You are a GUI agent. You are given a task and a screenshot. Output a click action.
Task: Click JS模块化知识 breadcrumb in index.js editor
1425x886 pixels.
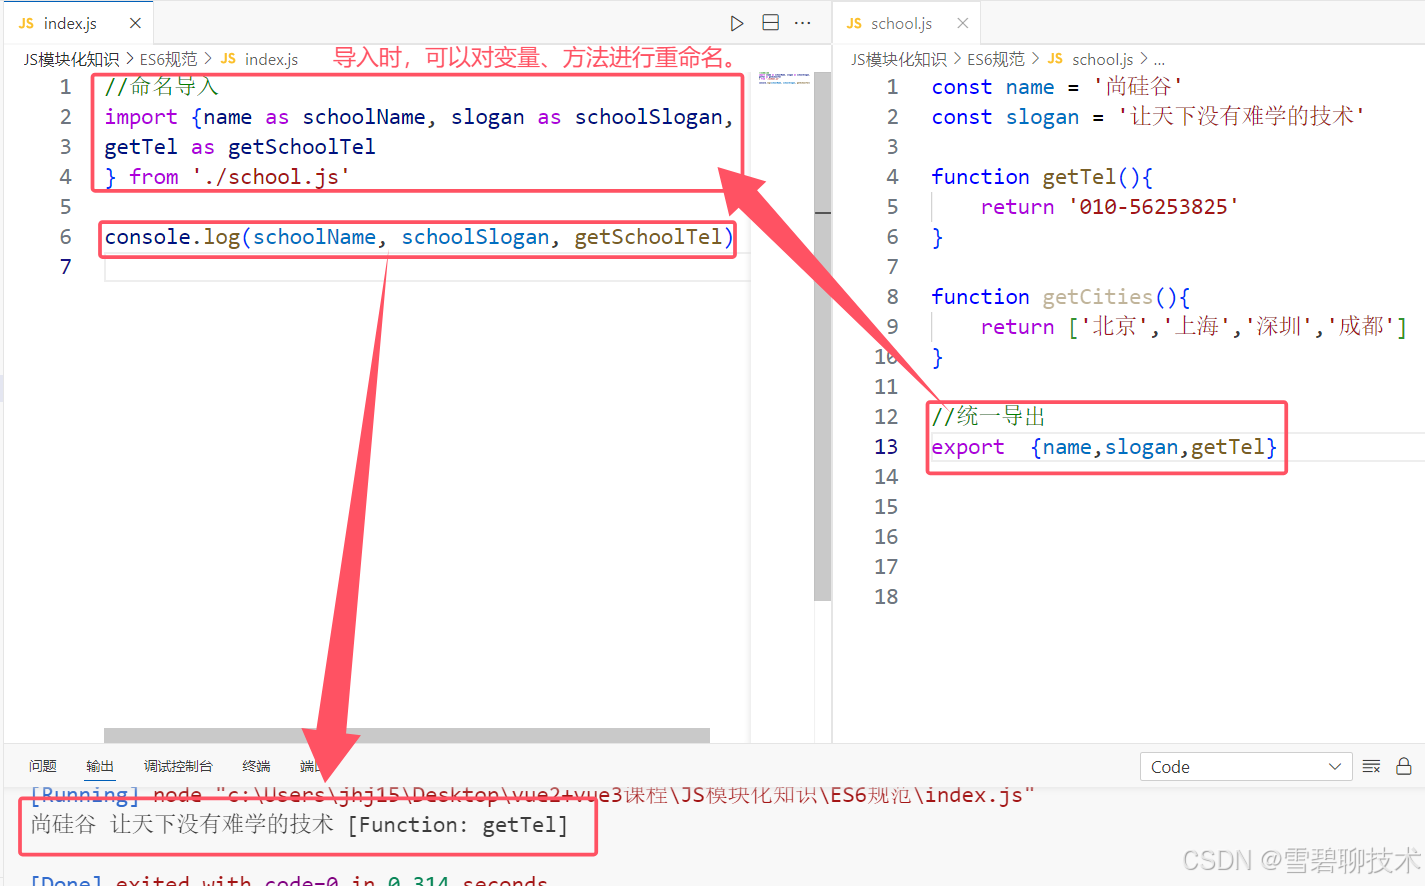[x=71, y=59]
